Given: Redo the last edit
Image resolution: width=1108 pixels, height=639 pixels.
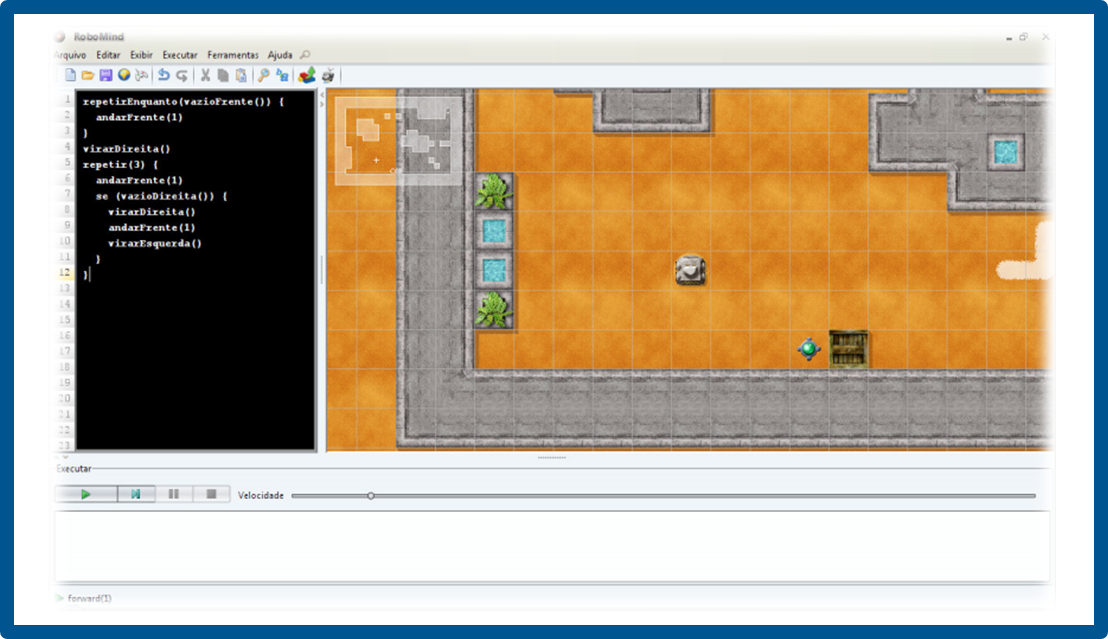Looking at the screenshot, I should (182, 75).
